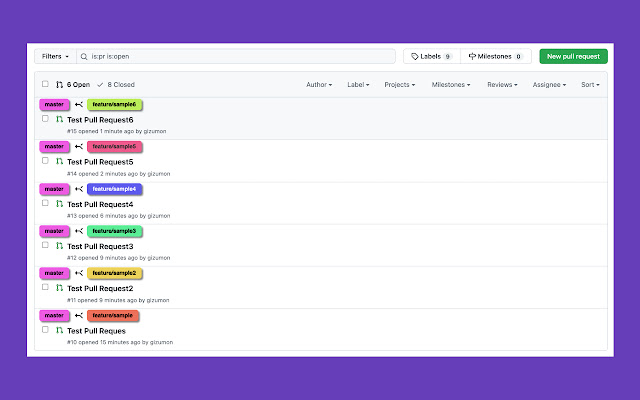Click the search magnifier icon
Image resolution: width=640 pixels, height=400 pixels.
pyautogui.click(x=84, y=57)
